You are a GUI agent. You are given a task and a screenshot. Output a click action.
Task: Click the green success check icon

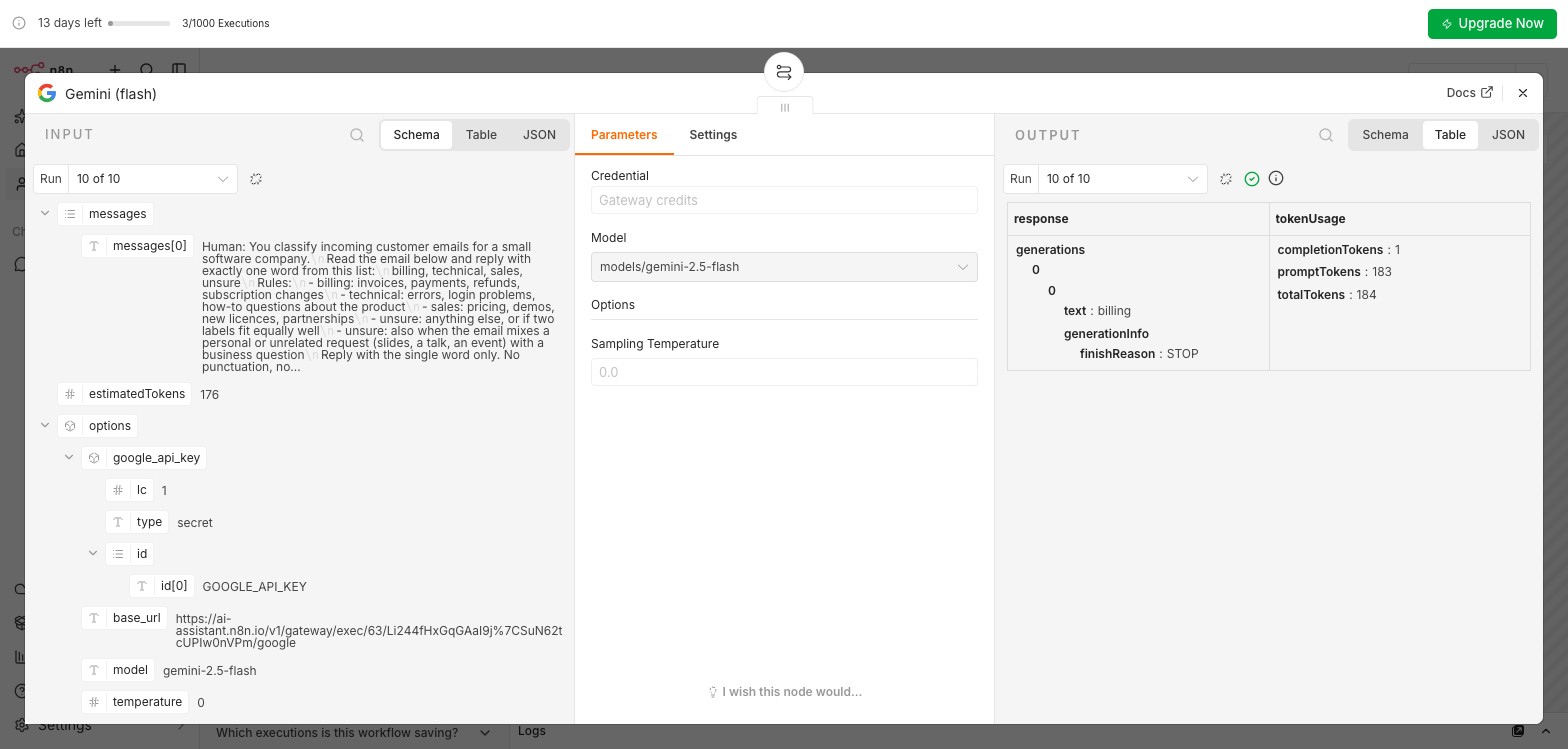click(x=1252, y=178)
